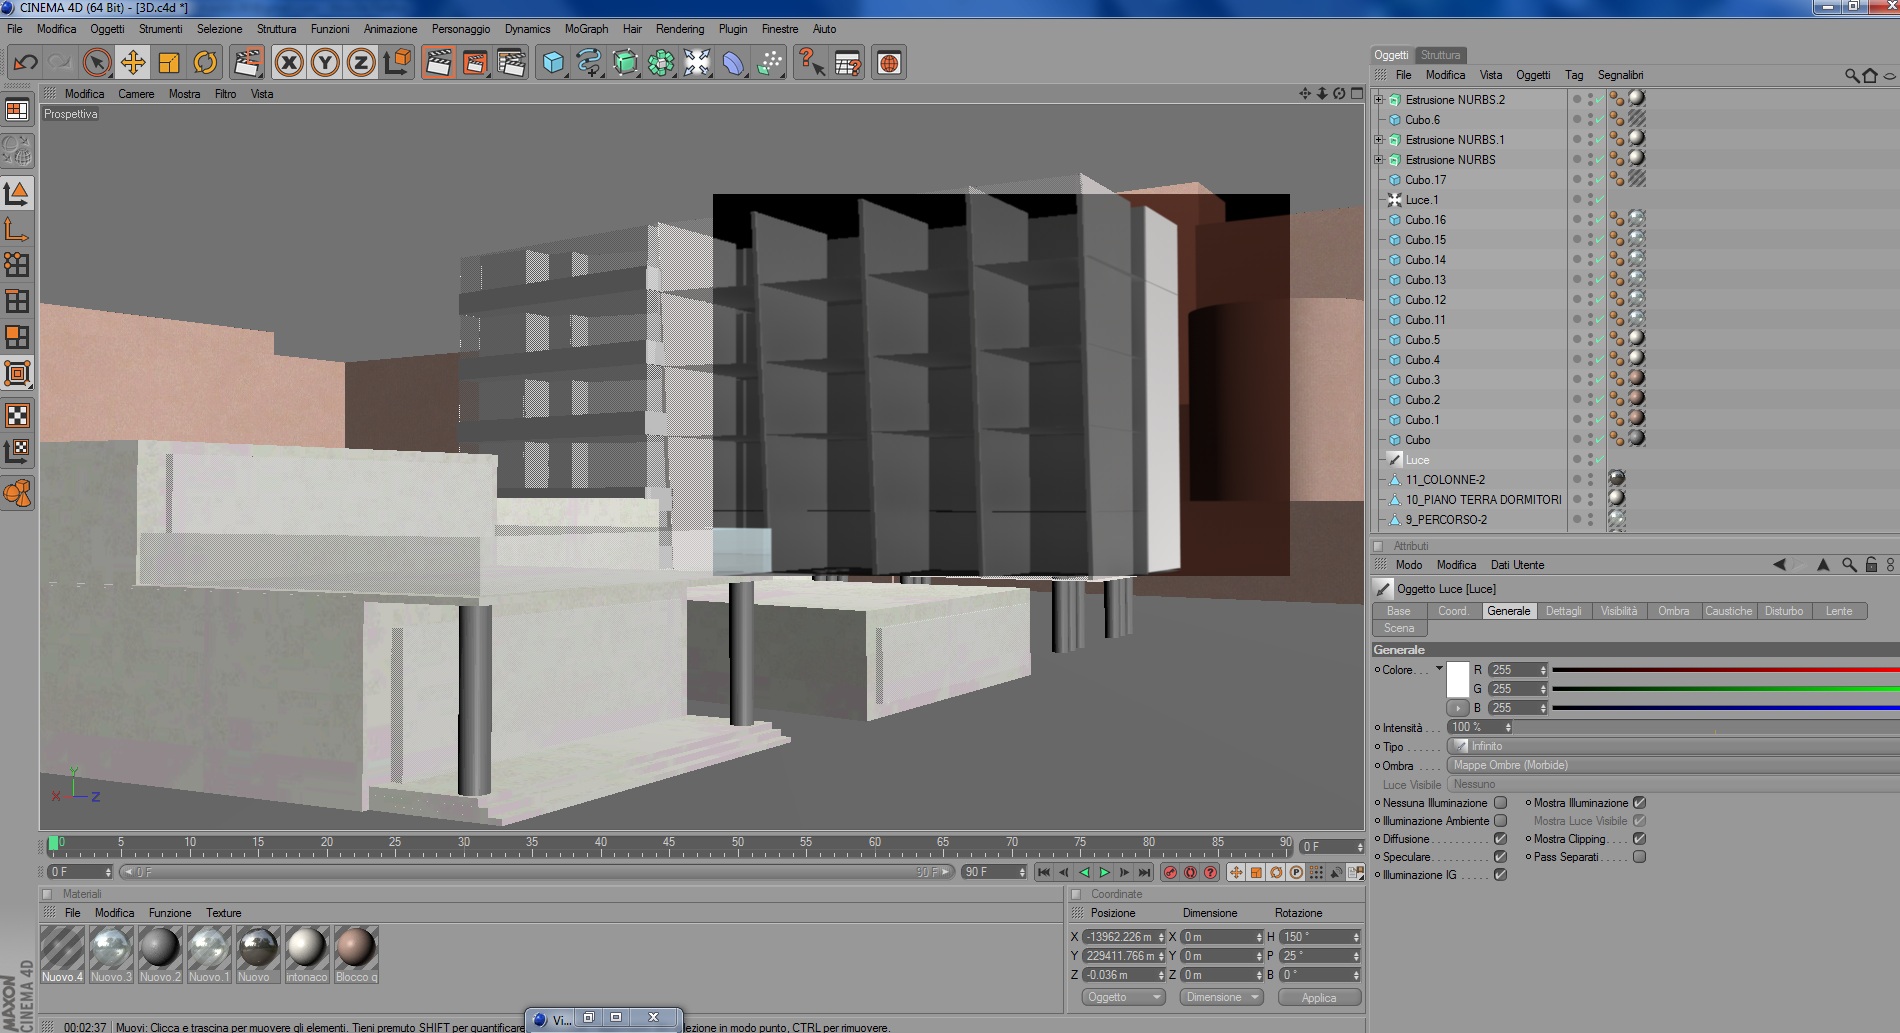This screenshot has width=1900, height=1033.
Task: Click the Undo arrow in the toolbar
Action: coord(25,63)
